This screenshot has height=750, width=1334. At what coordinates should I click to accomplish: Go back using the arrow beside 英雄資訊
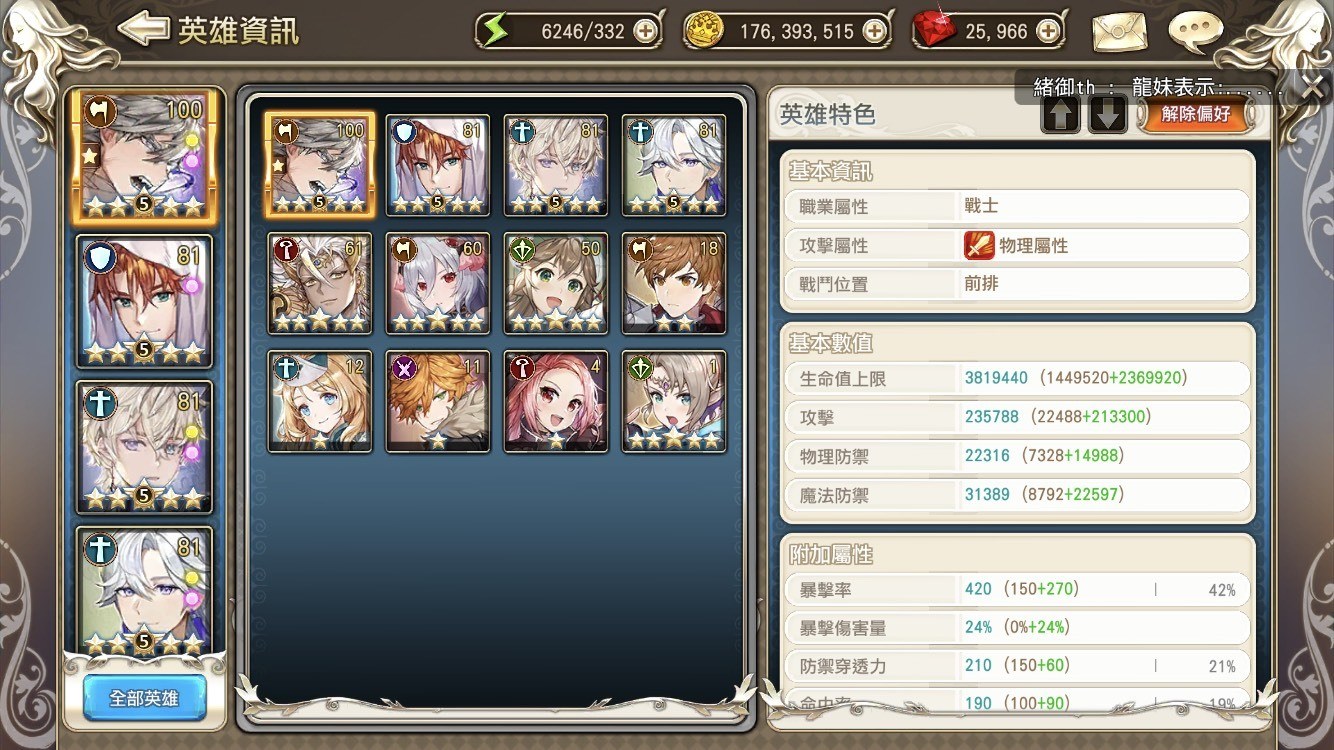[143, 29]
